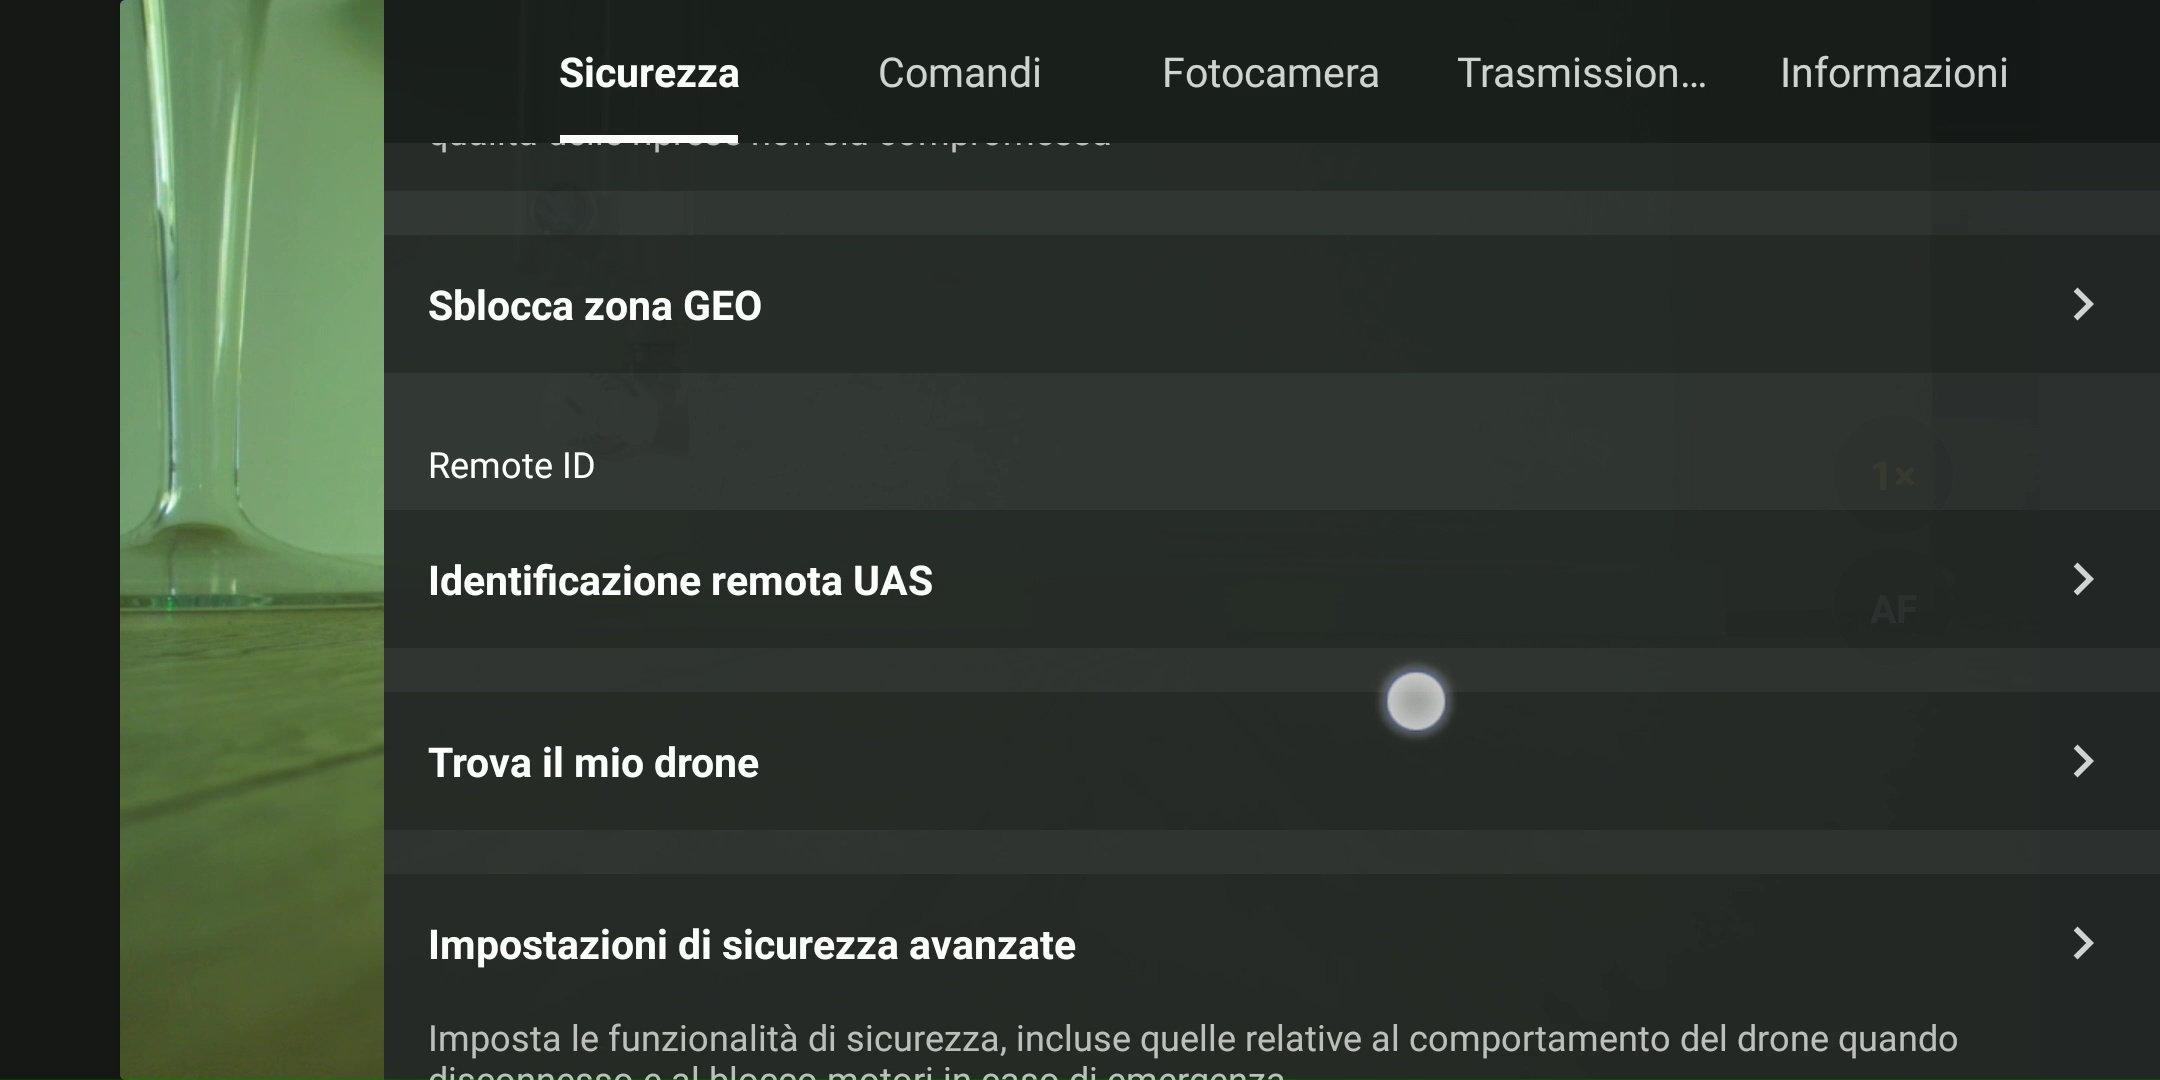This screenshot has height=1080, width=2160.
Task: Tap the Trova il mio drone label
Action: coord(593,763)
